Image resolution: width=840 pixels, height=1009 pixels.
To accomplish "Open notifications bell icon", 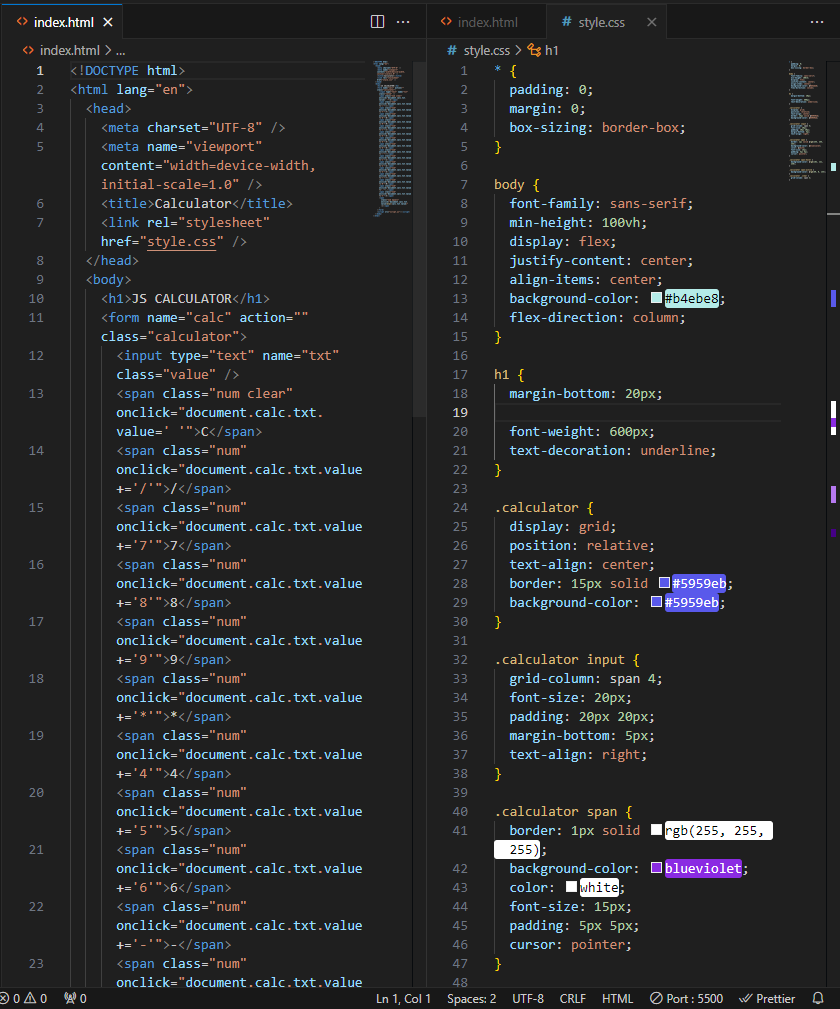I will [x=818, y=998].
